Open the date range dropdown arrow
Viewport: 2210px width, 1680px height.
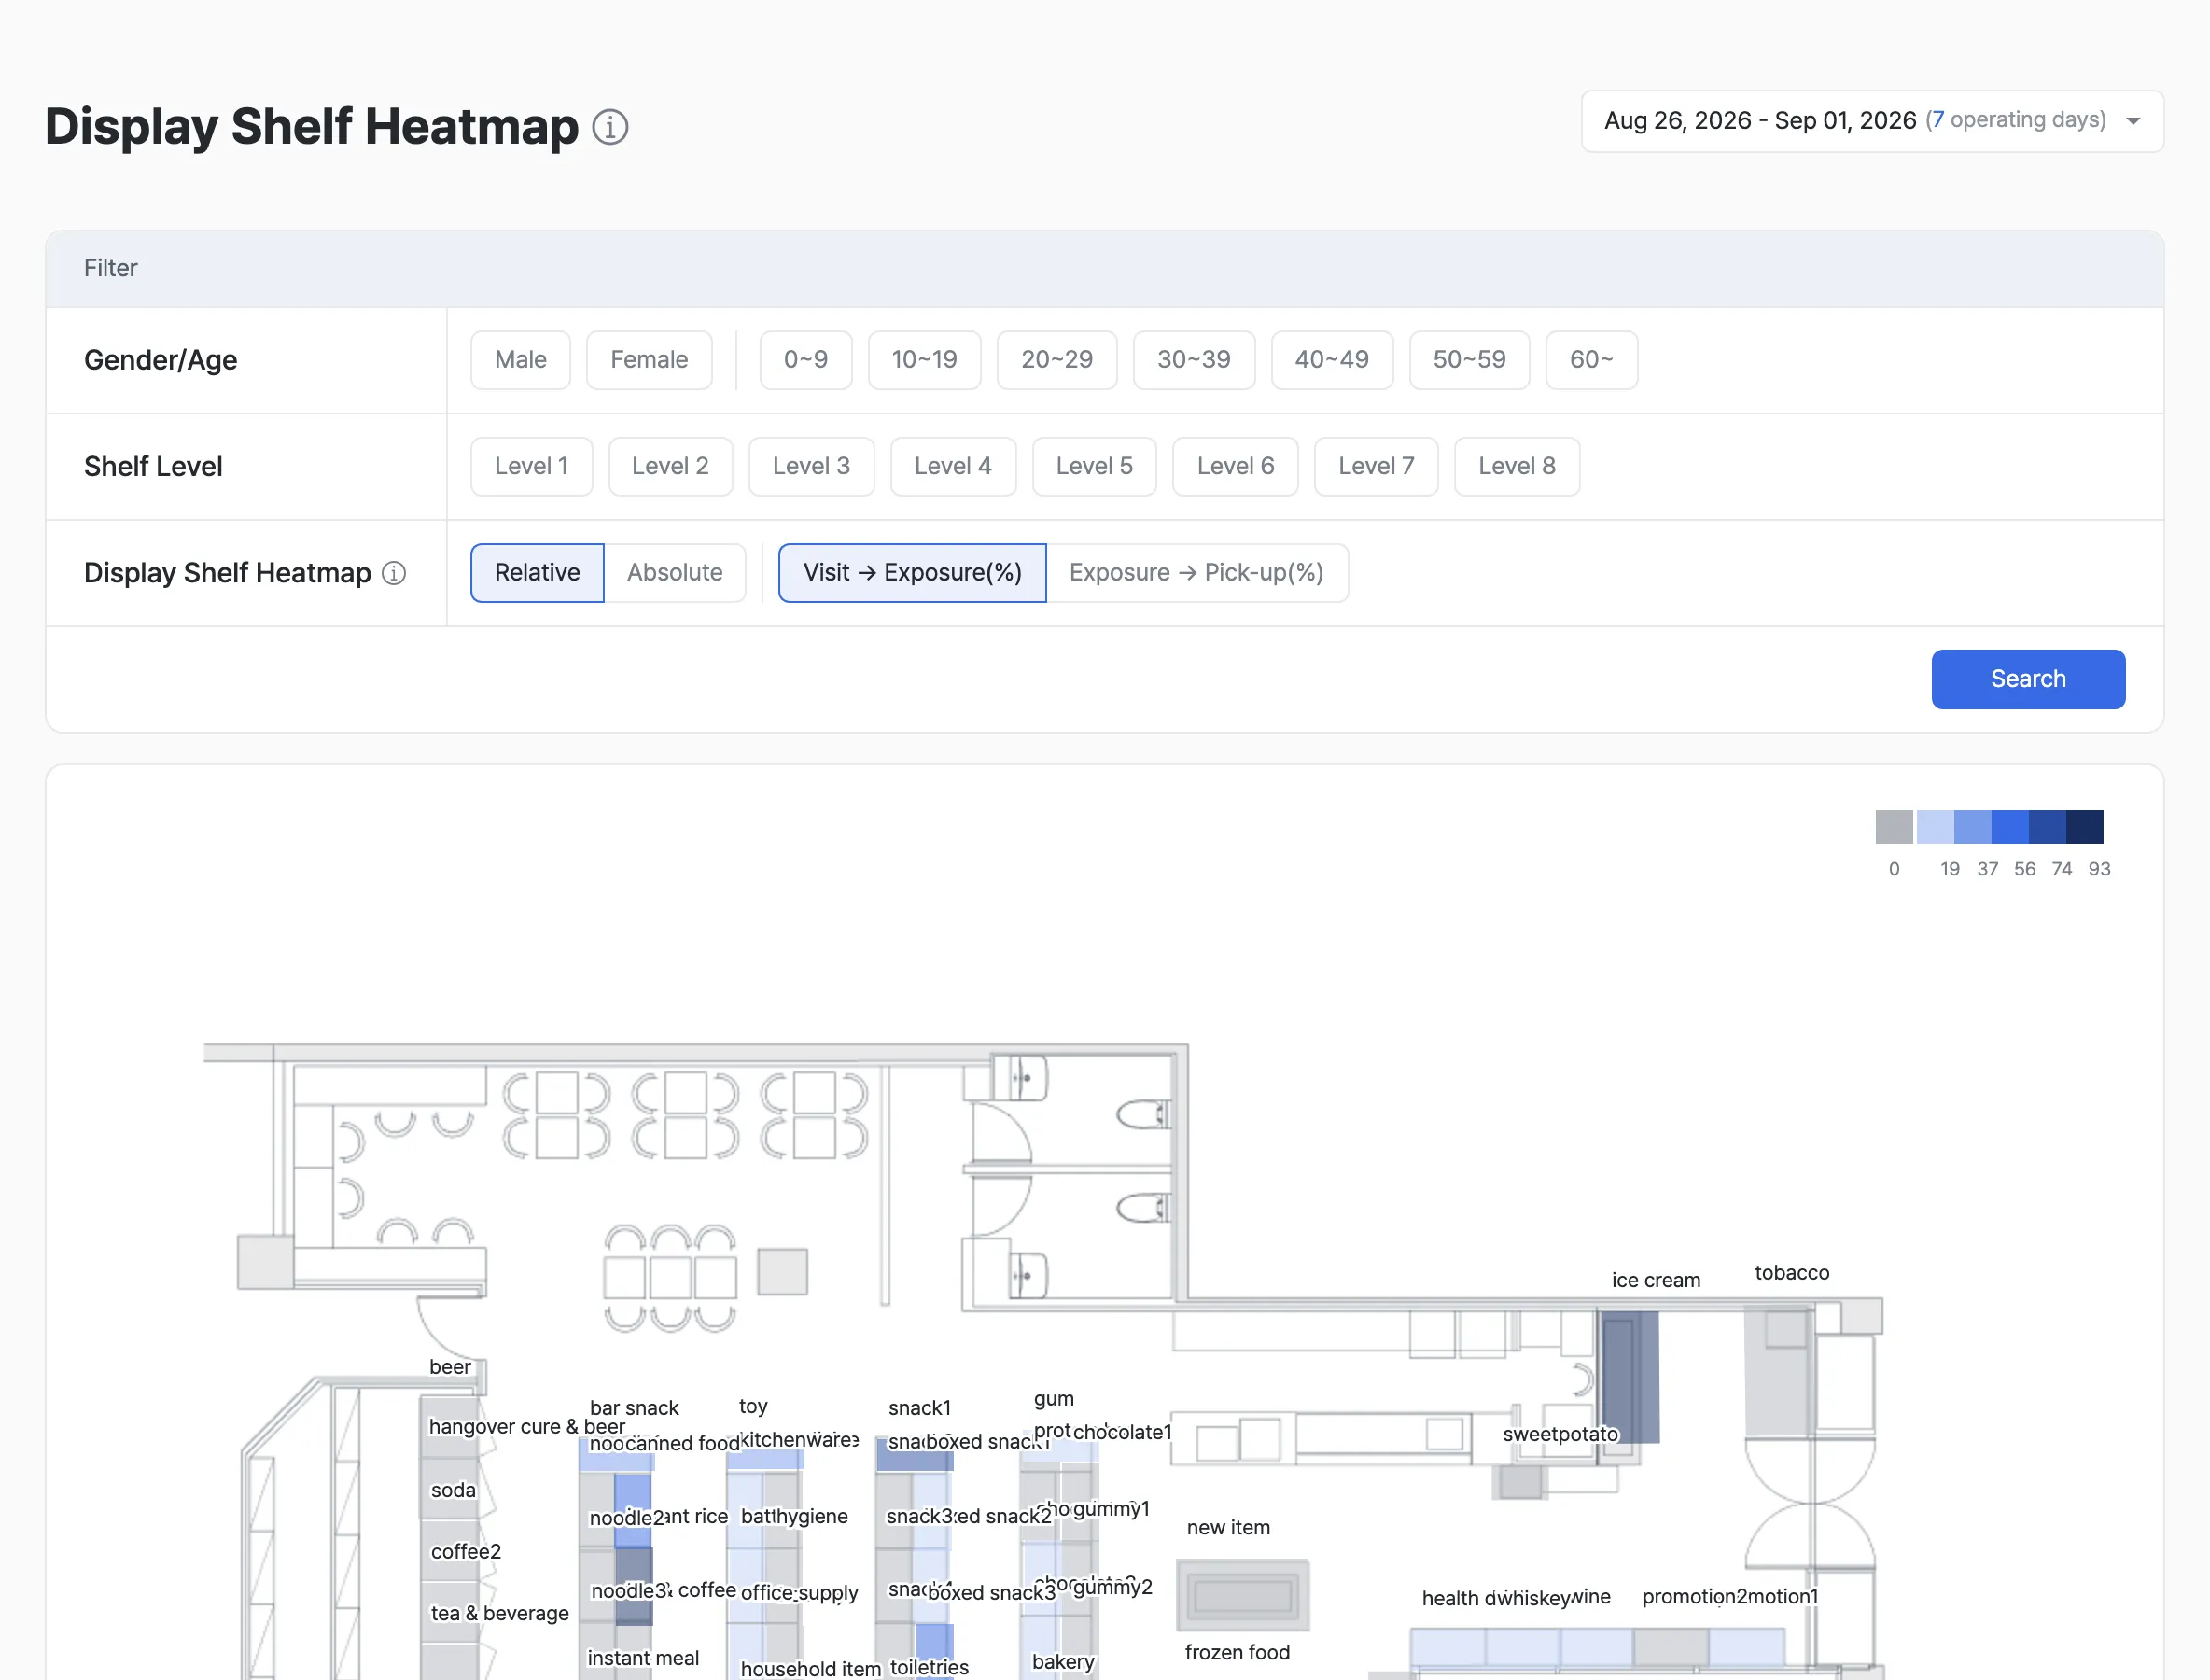coord(2133,121)
